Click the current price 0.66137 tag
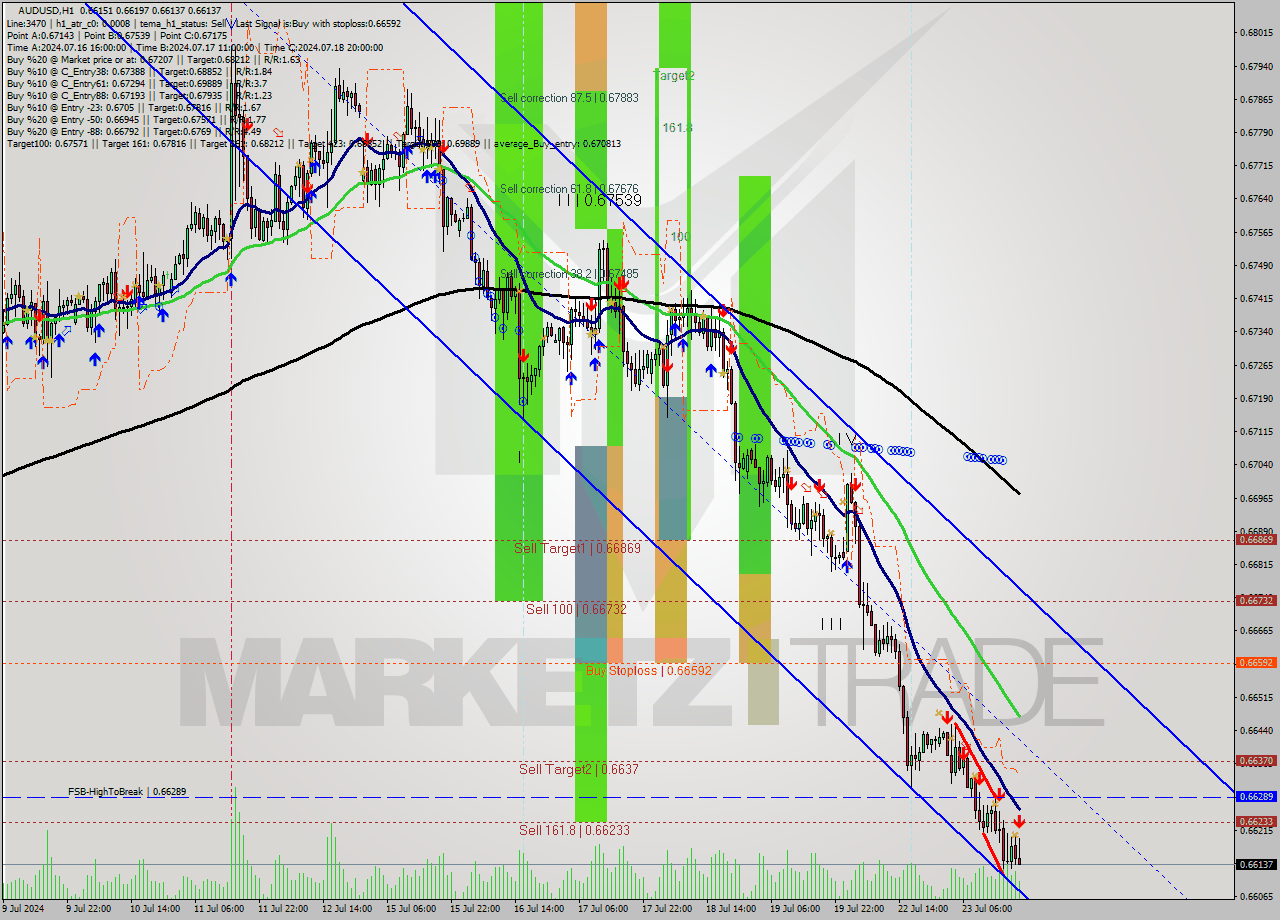 coord(1256,864)
